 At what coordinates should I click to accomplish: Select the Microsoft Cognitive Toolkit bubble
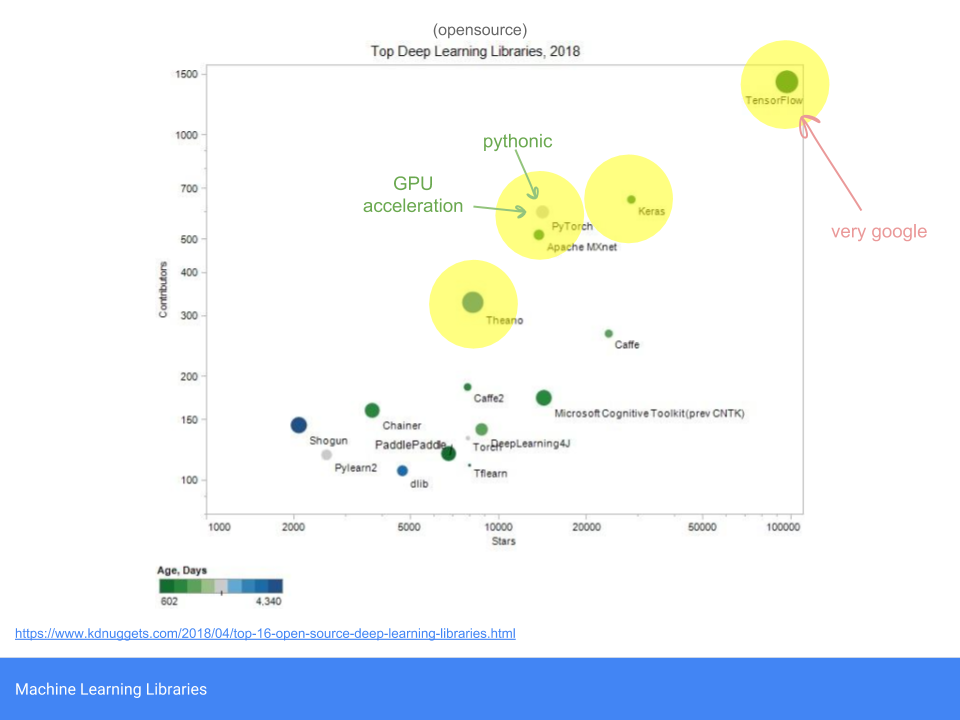pyautogui.click(x=543, y=398)
